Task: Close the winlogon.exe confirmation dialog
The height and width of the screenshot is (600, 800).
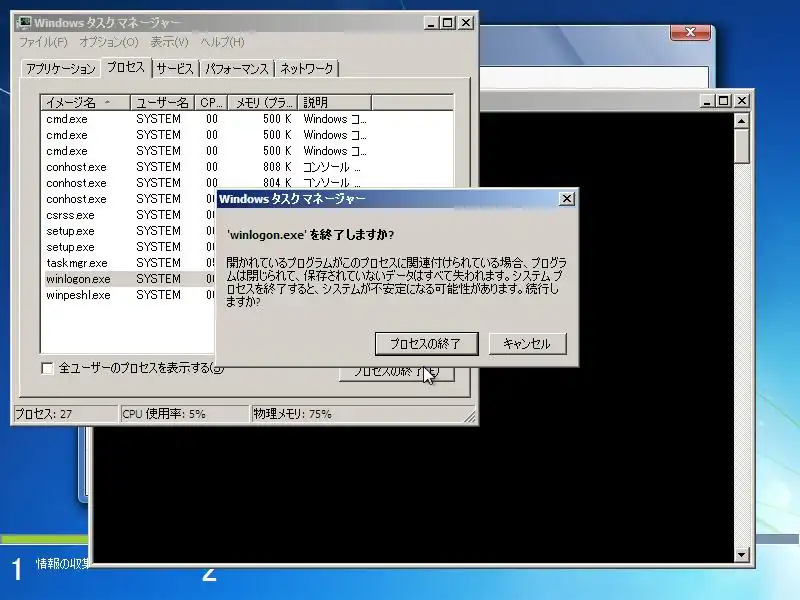Action: (567, 198)
